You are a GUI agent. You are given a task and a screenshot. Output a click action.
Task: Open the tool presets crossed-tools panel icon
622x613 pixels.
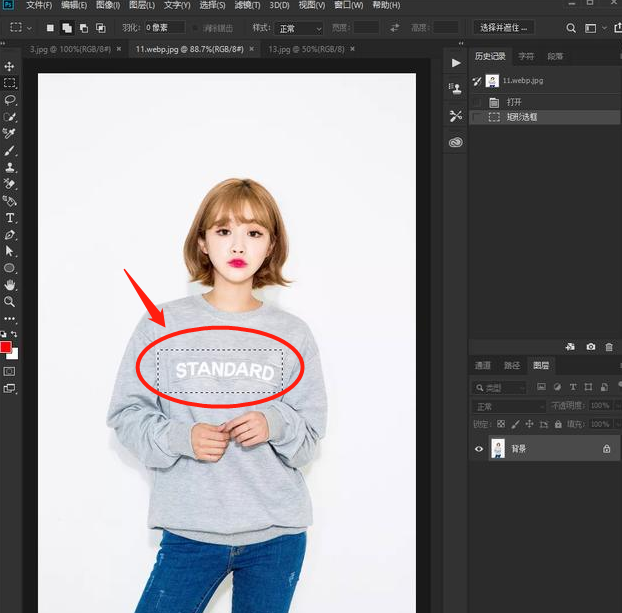(x=455, y=116)
